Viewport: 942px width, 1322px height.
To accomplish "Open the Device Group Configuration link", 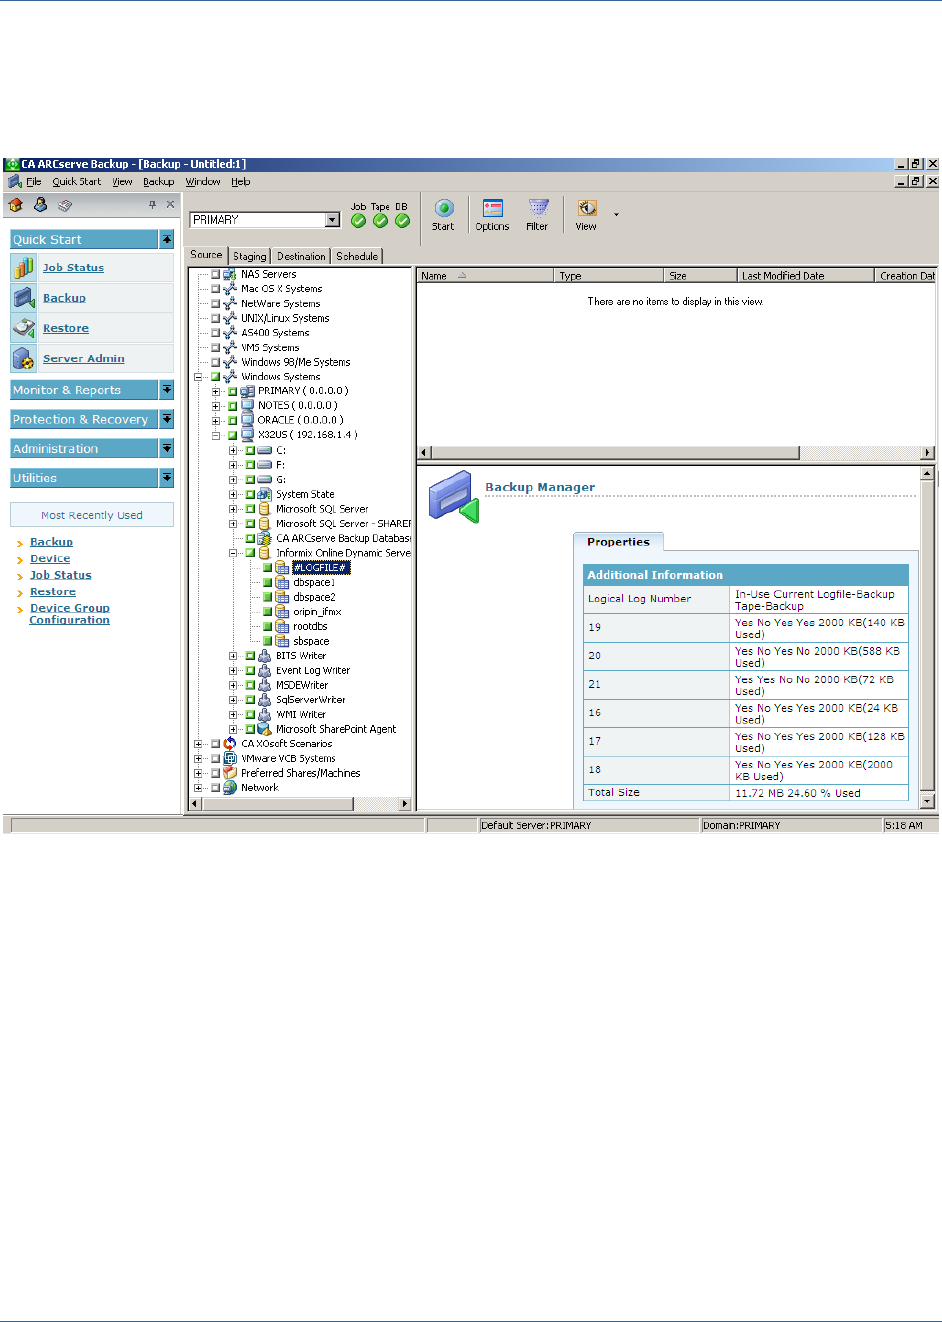I will coord(70,614).
